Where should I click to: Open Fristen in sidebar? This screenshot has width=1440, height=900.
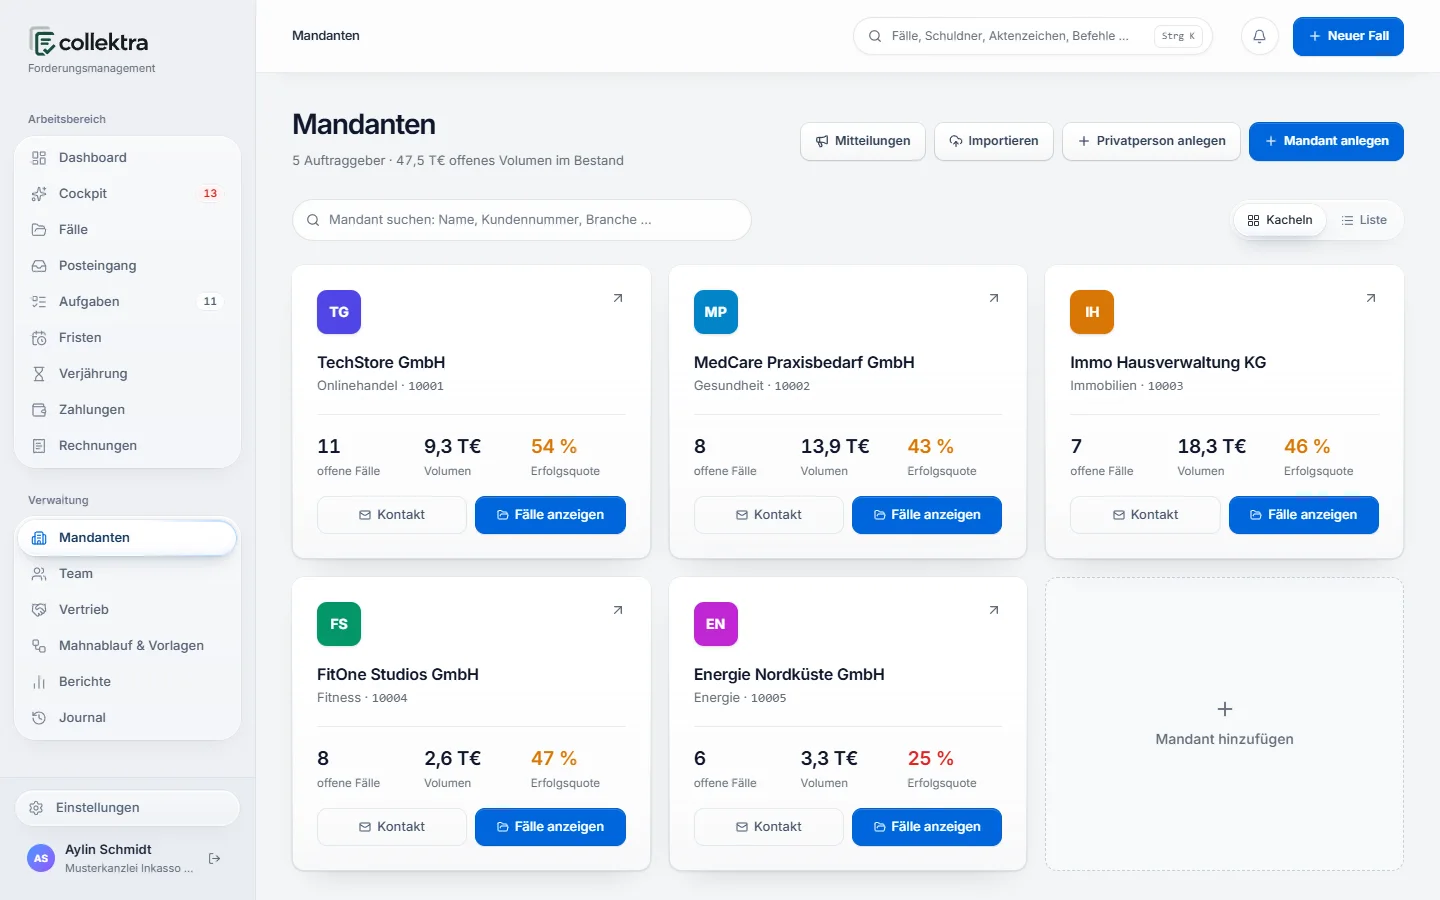128,338
